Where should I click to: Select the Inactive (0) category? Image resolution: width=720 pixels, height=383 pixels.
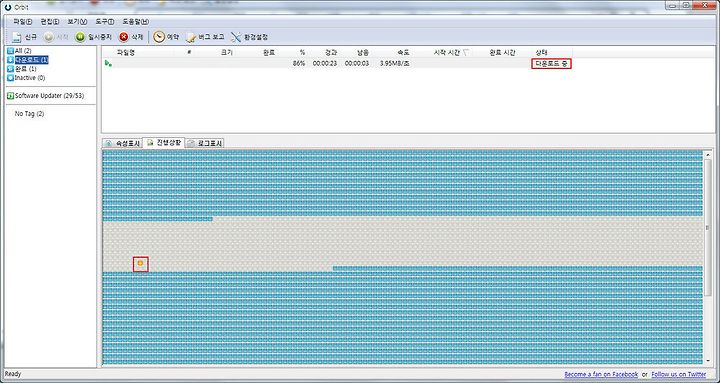tap(26, 78)
